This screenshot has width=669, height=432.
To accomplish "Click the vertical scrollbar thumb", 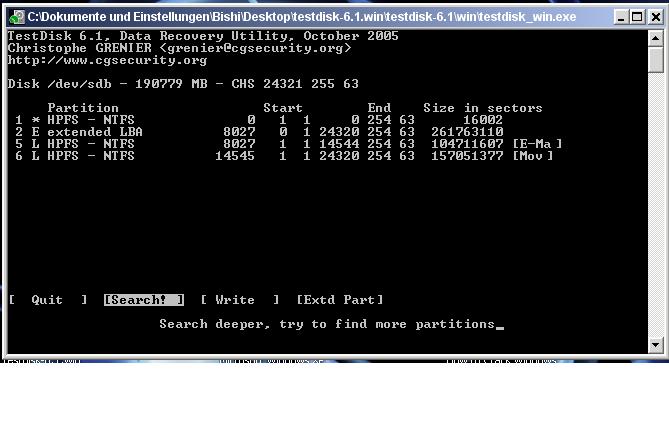I will click(655, 59).
